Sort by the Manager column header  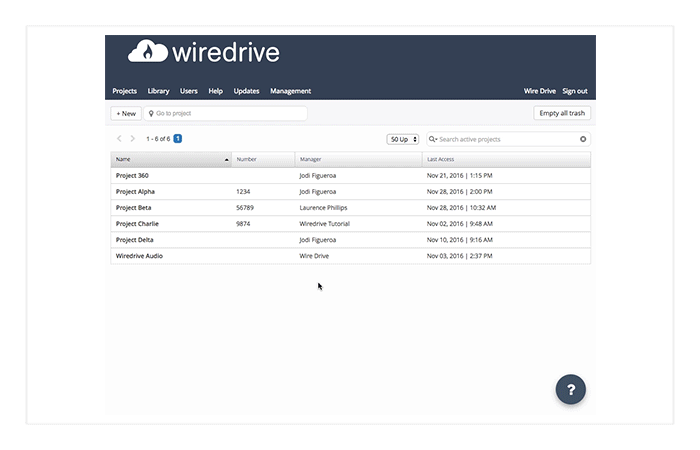[x=358, y=159]
